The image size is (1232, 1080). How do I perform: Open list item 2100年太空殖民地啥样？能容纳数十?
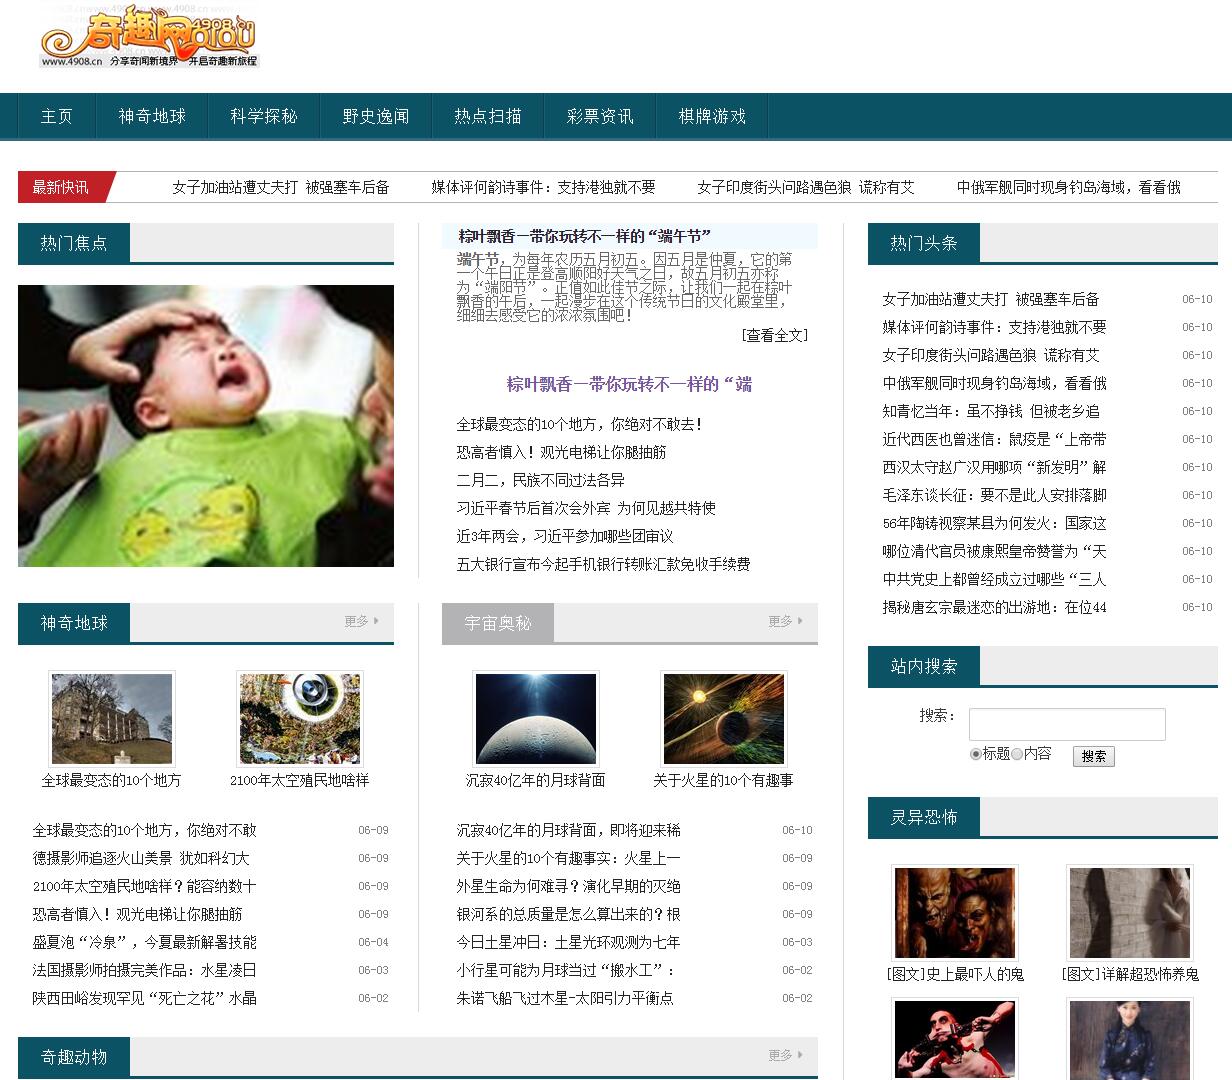(144, 886)
